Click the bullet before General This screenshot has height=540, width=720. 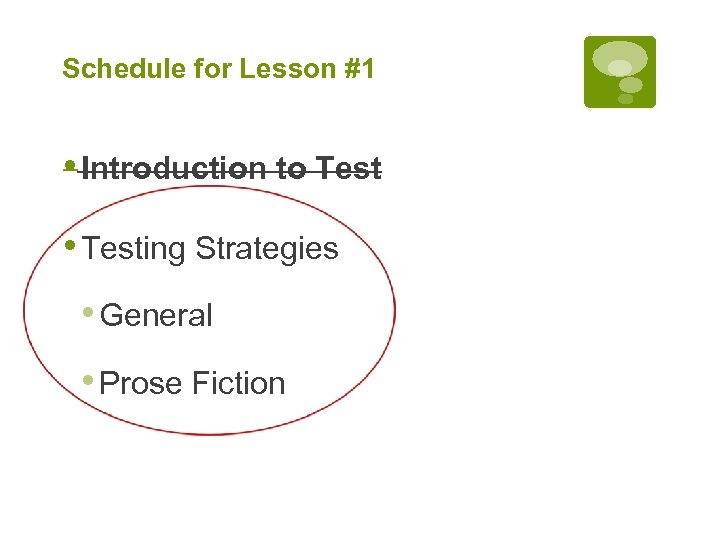(x=88, y=312)
